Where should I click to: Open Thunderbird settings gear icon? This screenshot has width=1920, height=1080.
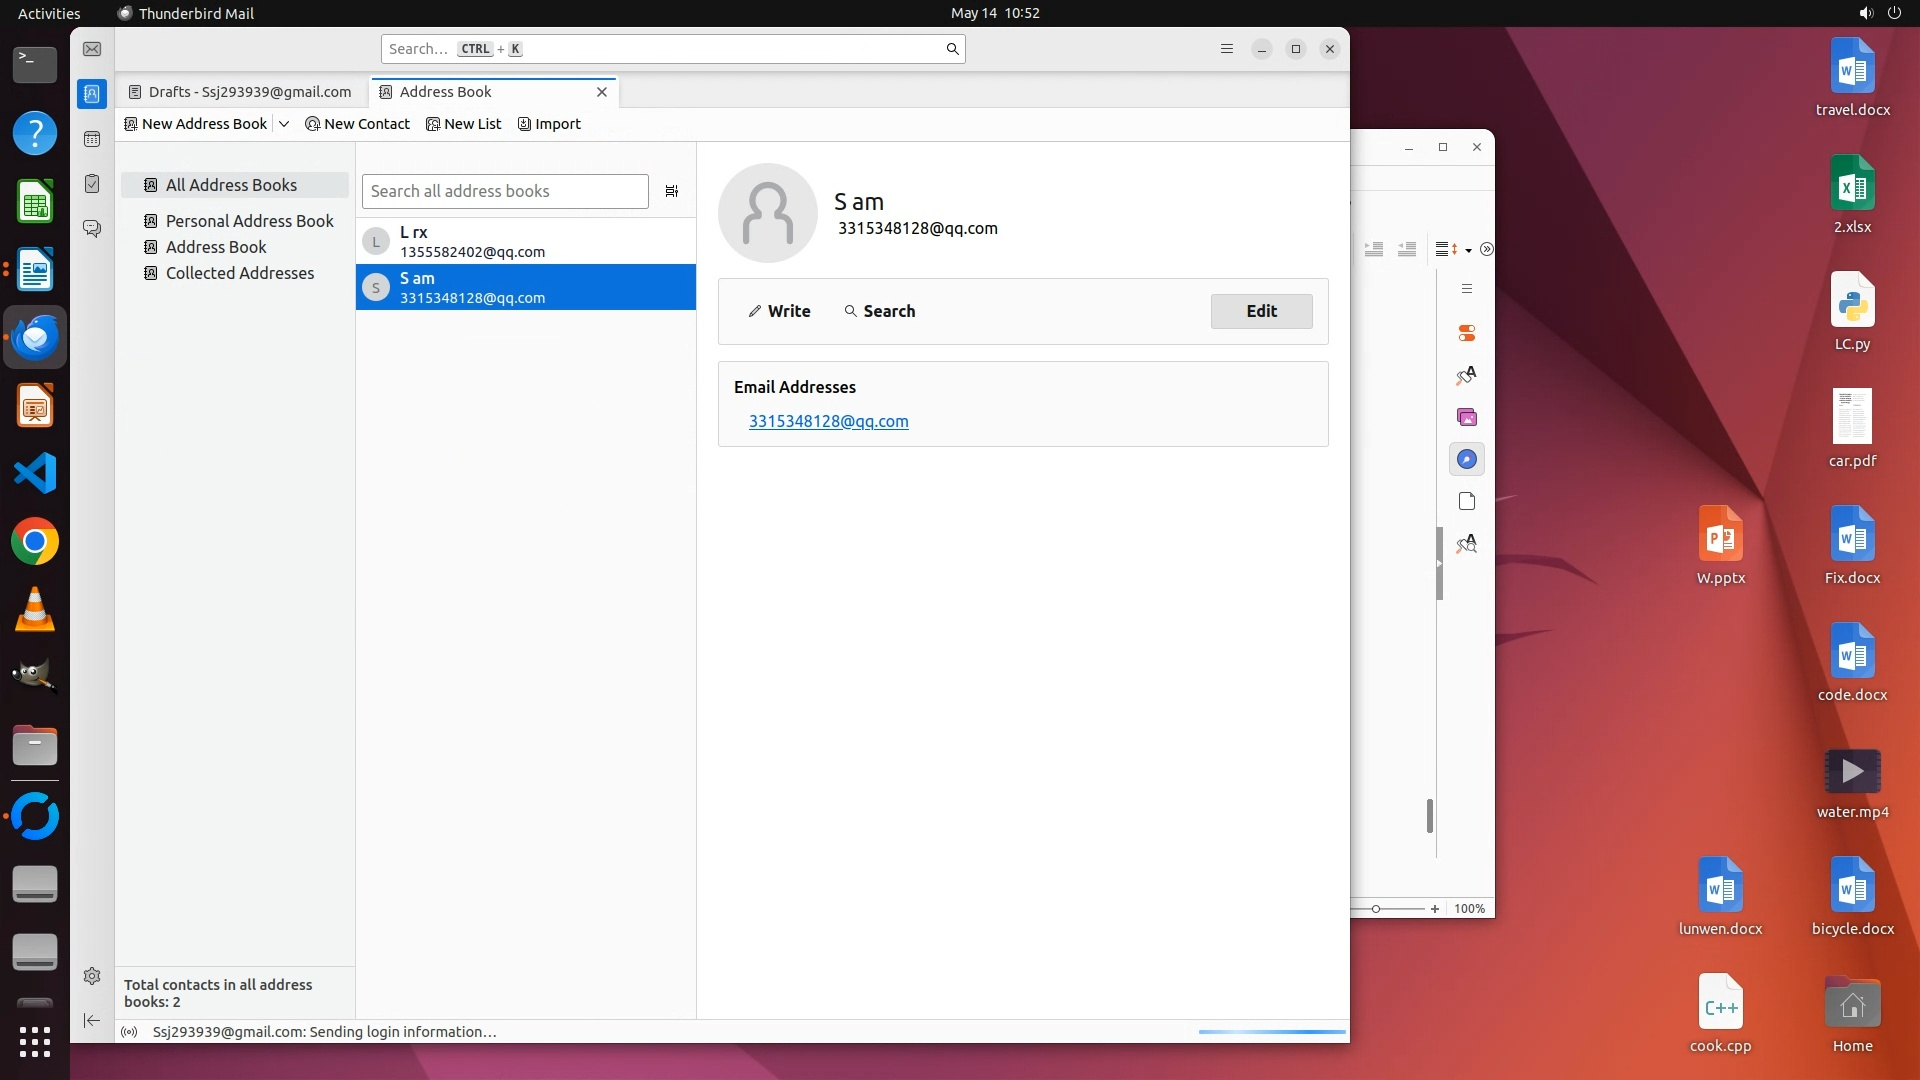(x=92, y=976)
